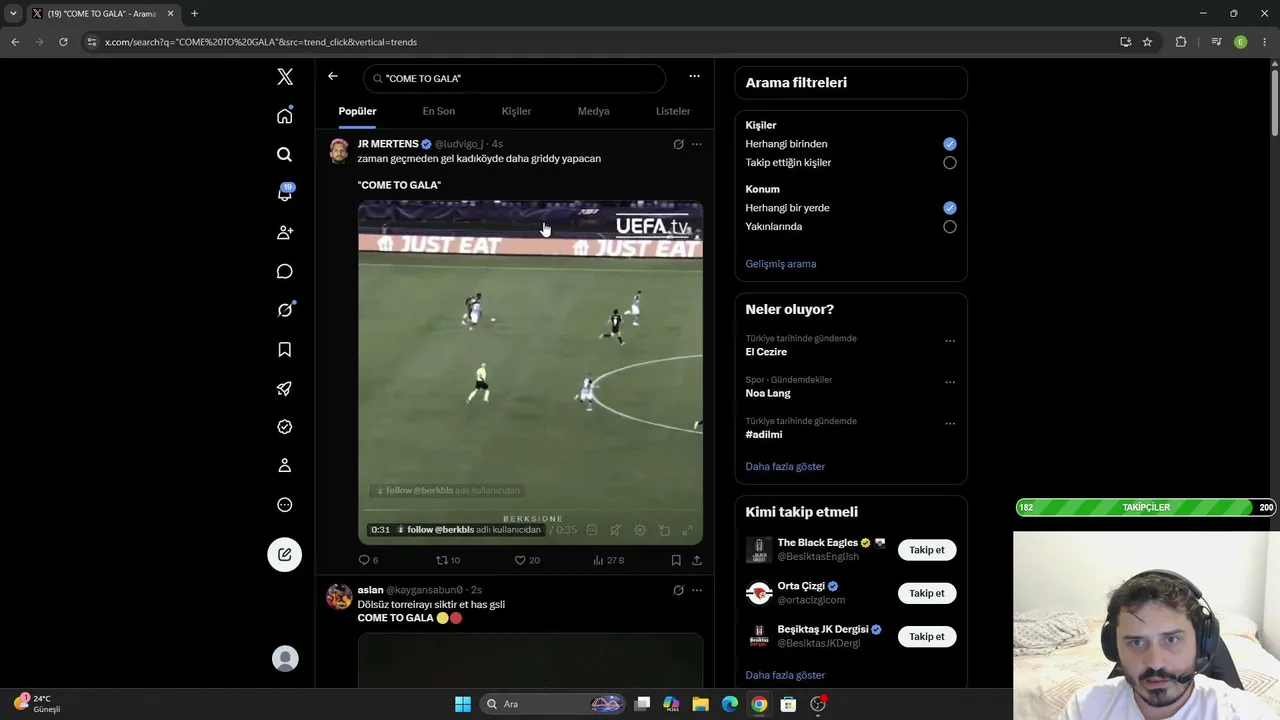The height and width of the screenshot is (720, 1280).
Task: Compose a new post with the round button
Action: click(285, 554)
